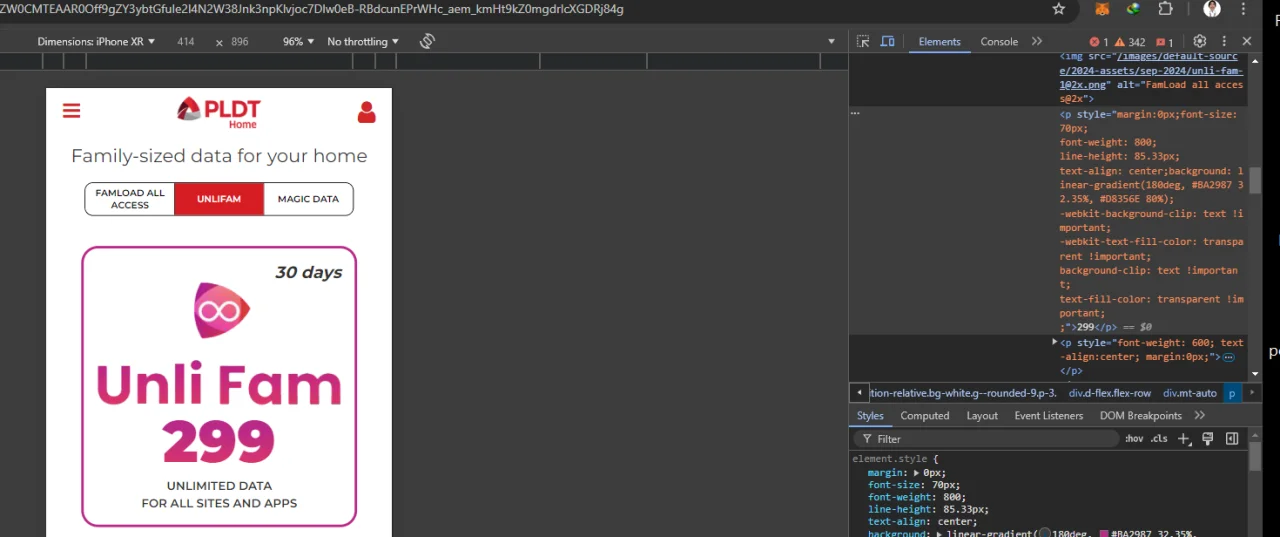Toggle the computed styles sidebar icon

[x=1232, y=439]
